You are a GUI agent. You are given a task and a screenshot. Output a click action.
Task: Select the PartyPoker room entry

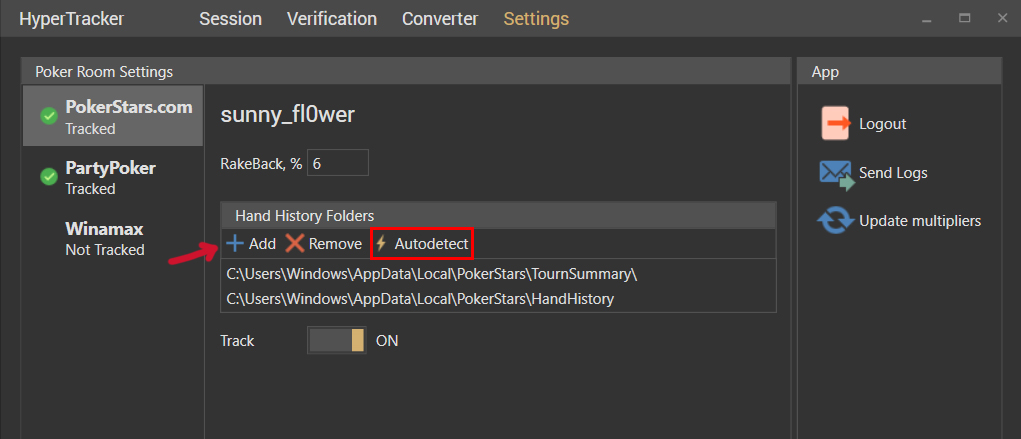point(113,178)
